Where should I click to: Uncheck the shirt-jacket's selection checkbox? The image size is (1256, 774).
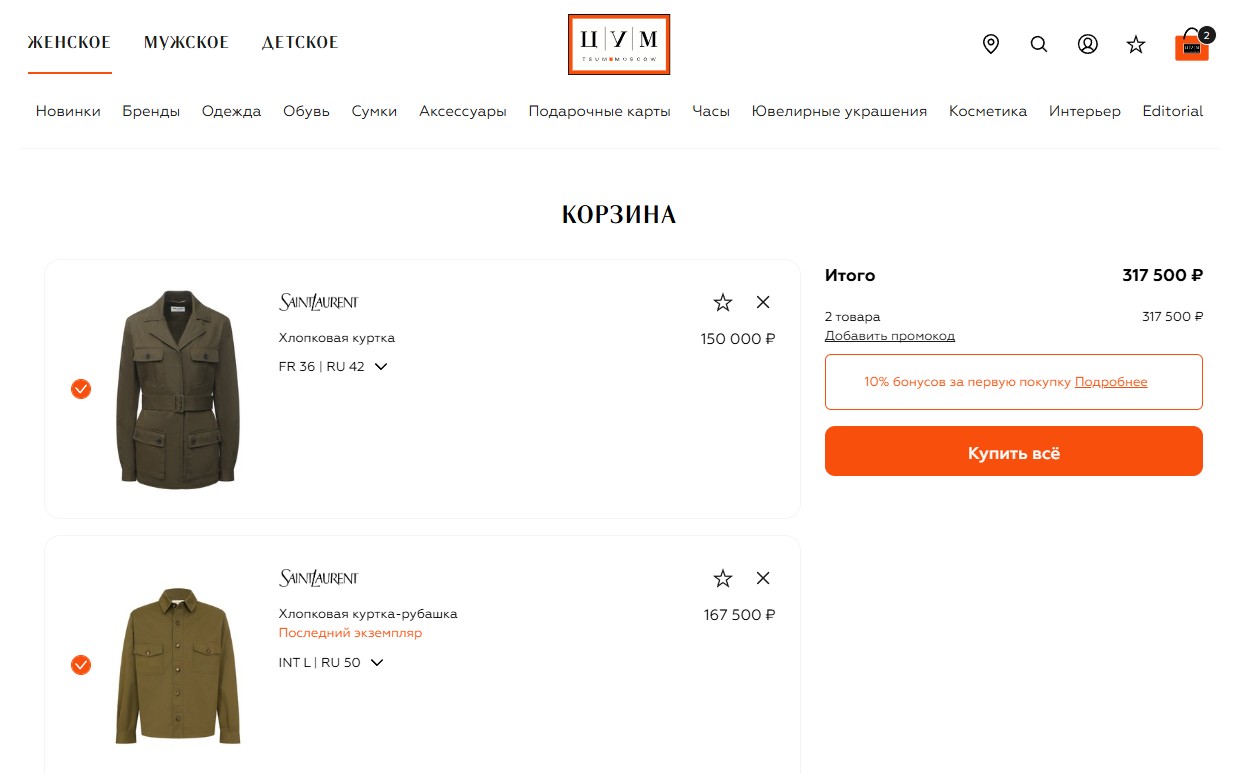(x=81, y=665)
